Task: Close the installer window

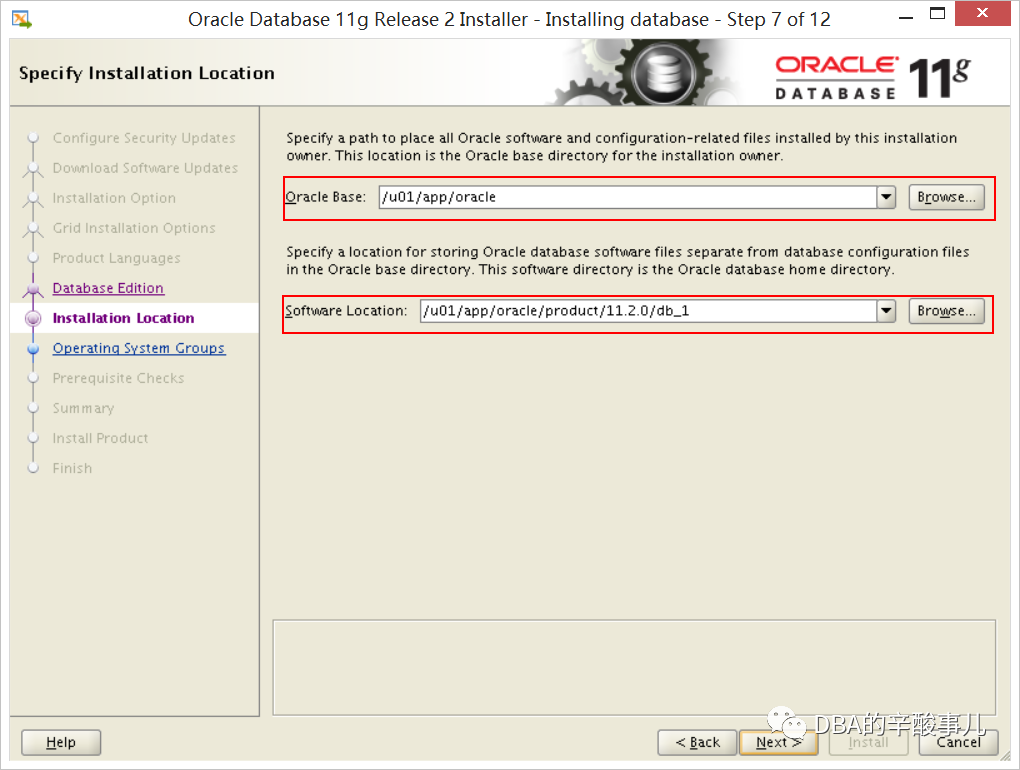Action: [x=982, y=13]
